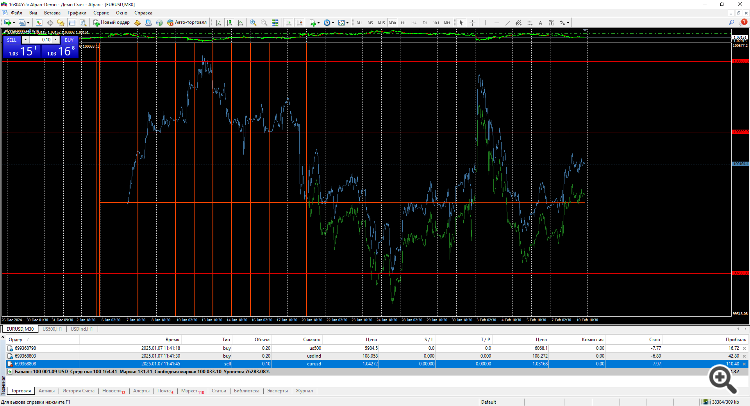Click the search icon in the toolbar
This screenshot has width=750, height=406.
[731, 22]
